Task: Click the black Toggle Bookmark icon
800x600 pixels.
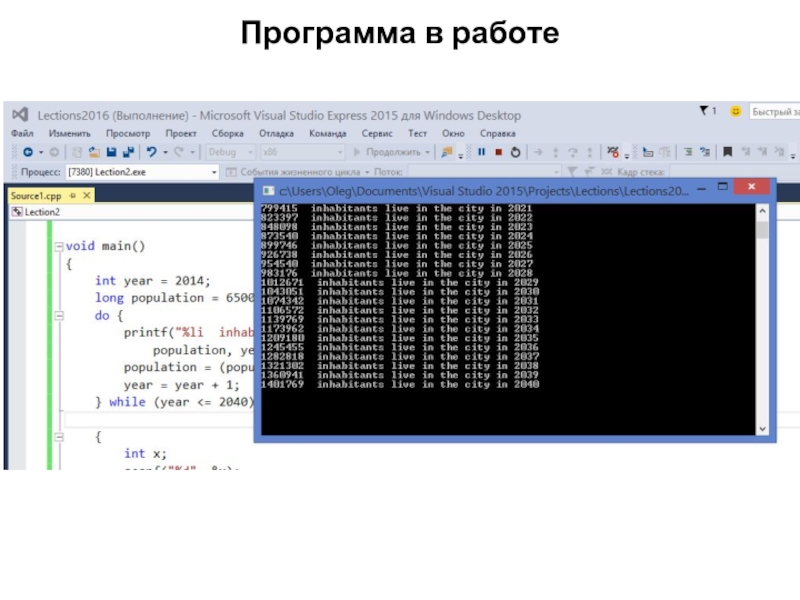Action: [728, 152]
